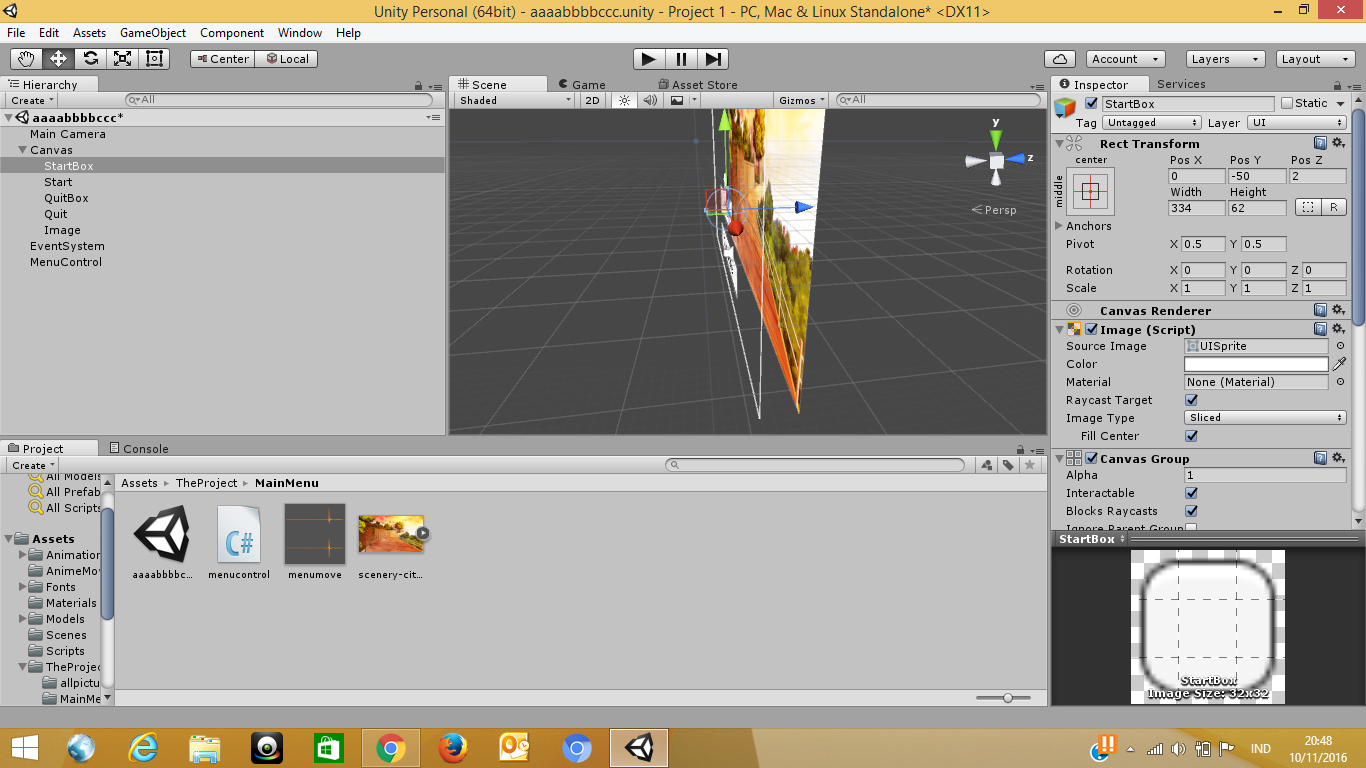
Task: Open the Layer dropdown UI
Action: coord(1297,123)
